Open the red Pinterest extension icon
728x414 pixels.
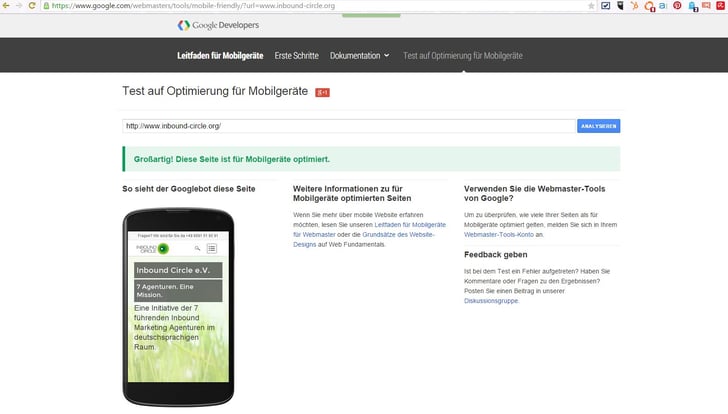click(677, 6)
